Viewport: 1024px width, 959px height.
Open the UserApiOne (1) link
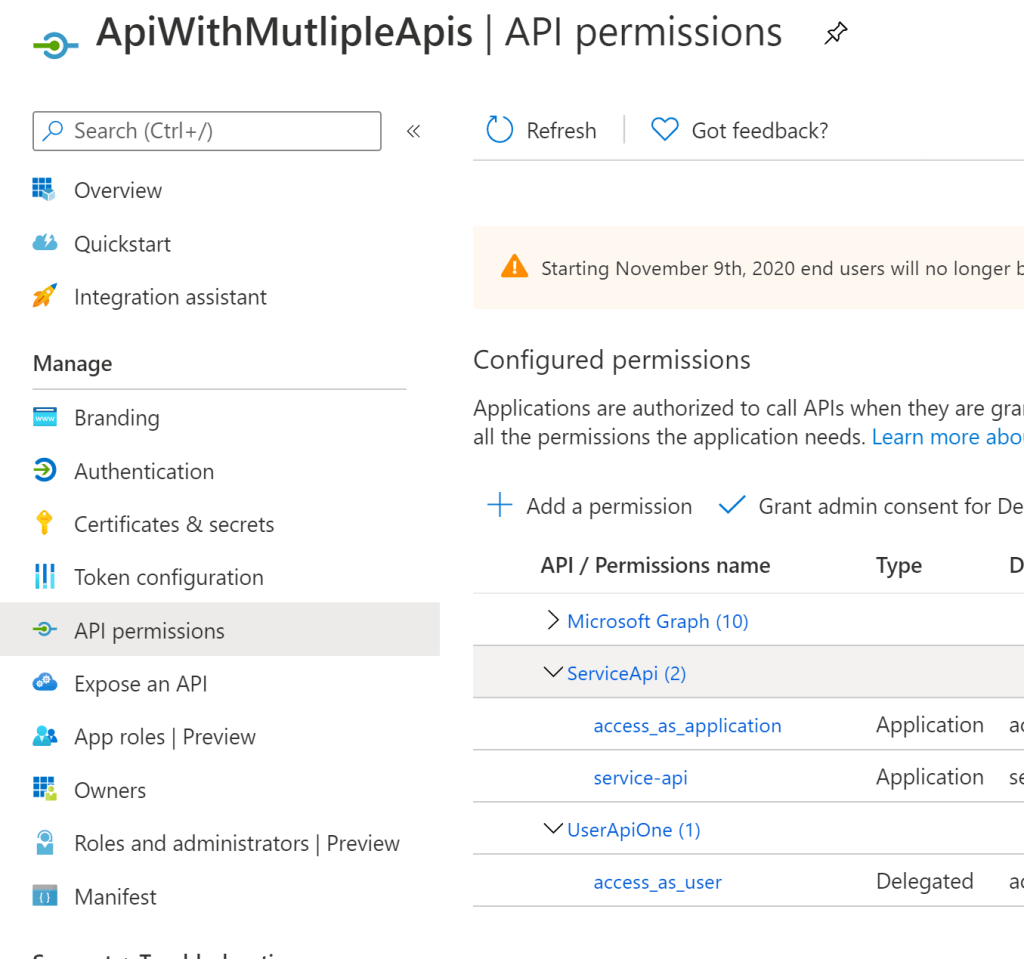[x=633, y=830]
